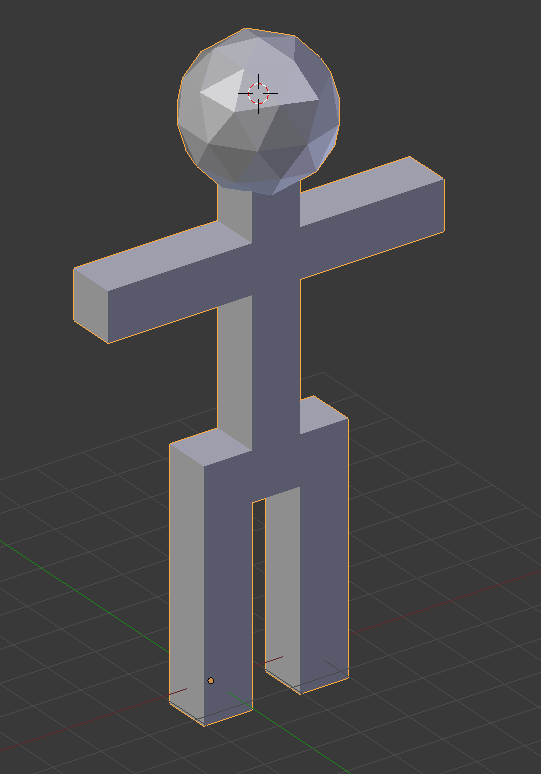Click the dark front face of right arm
This screenshot has width=541, height=774.
pyautogui.click(x=373, y=230)
